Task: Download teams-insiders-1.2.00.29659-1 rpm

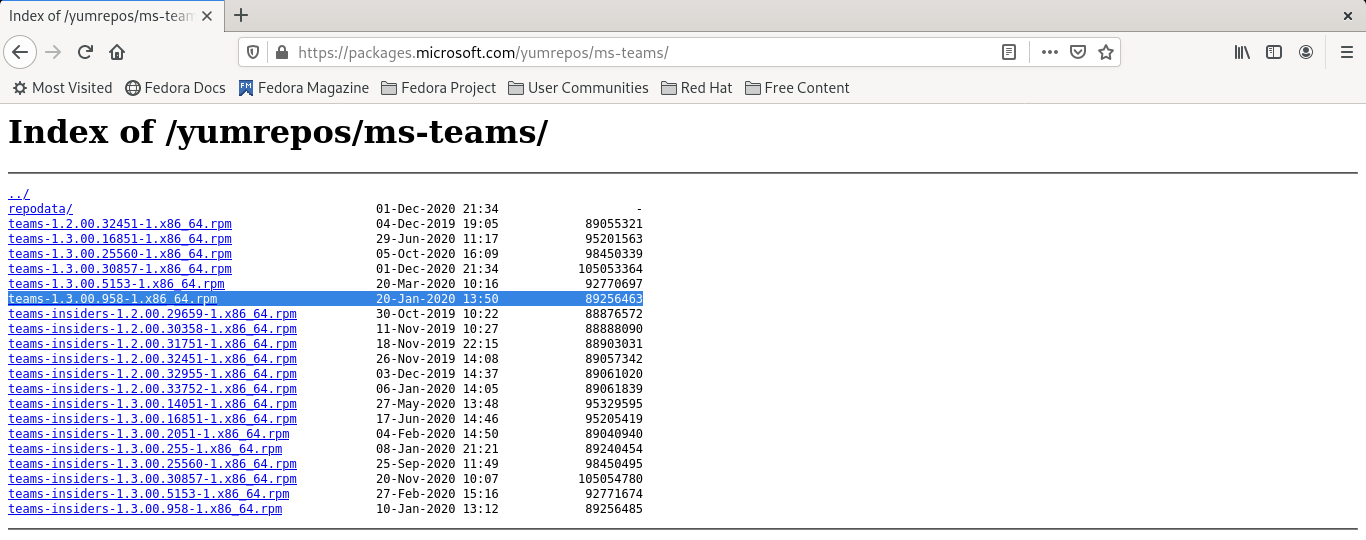Action: pos(152,314)
